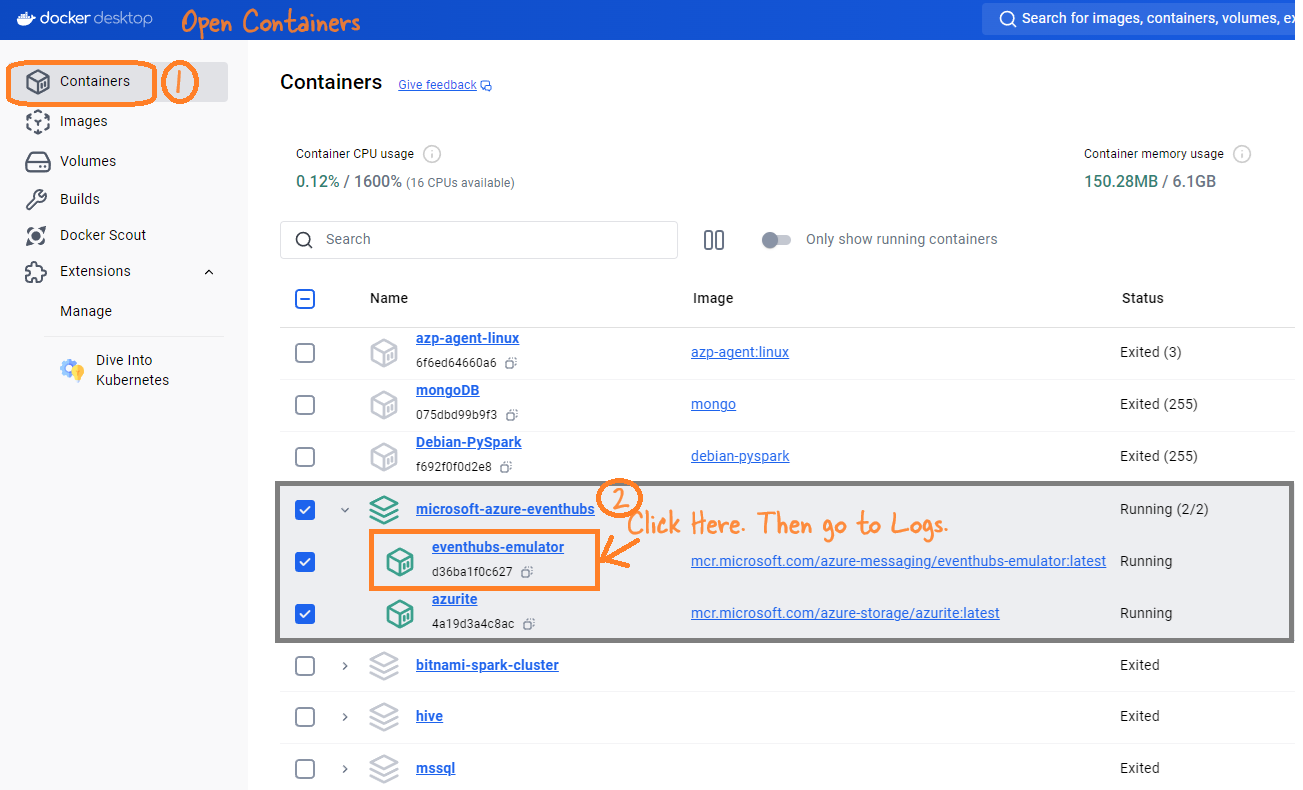1303x790 pixels.
Task: Click the hive stack icon
Action: click(384, 717)
